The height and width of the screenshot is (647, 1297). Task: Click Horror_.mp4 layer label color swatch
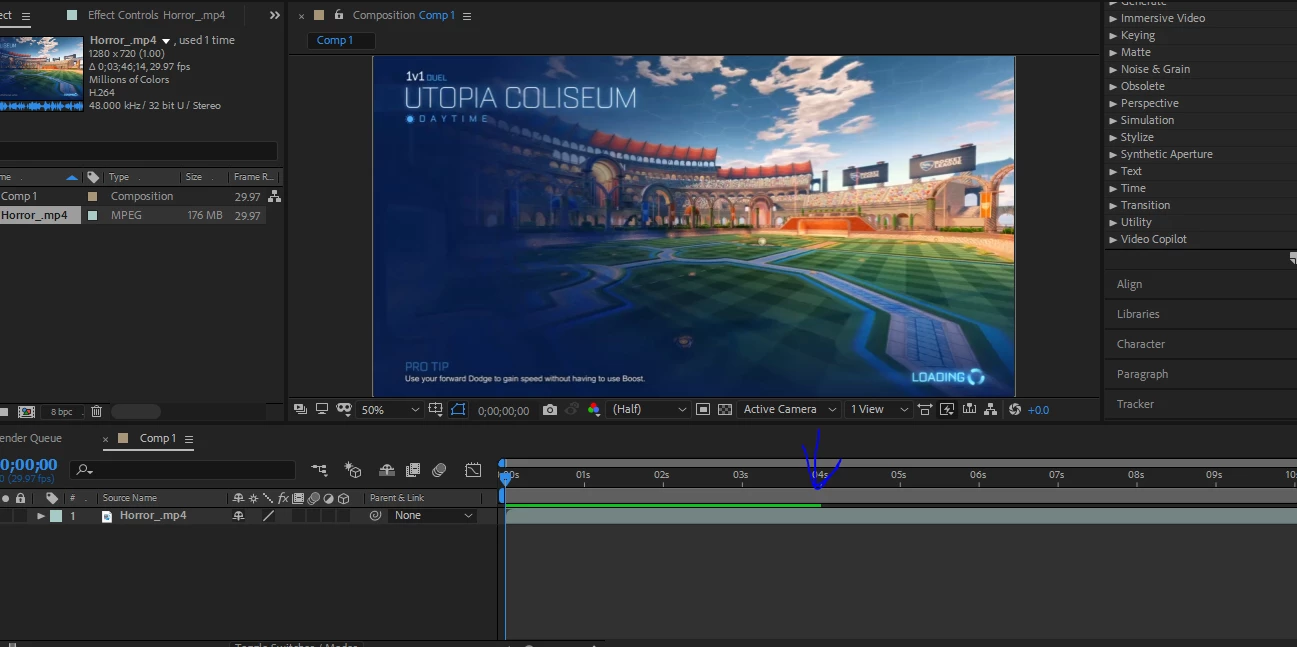[x=56, y=516]
